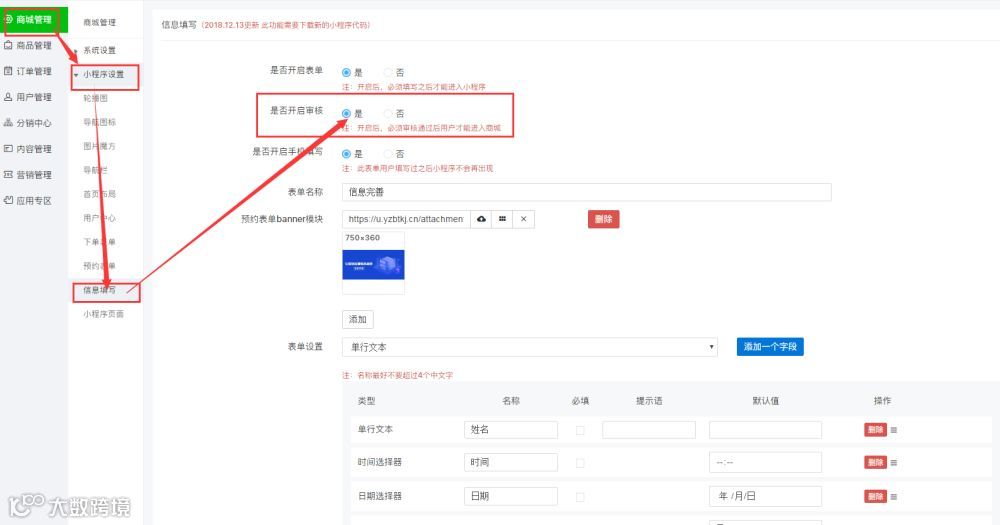The width and height of the screenshot is (1000, 525).
Task: Click the 日期 name input field
Action: point(511,496)
